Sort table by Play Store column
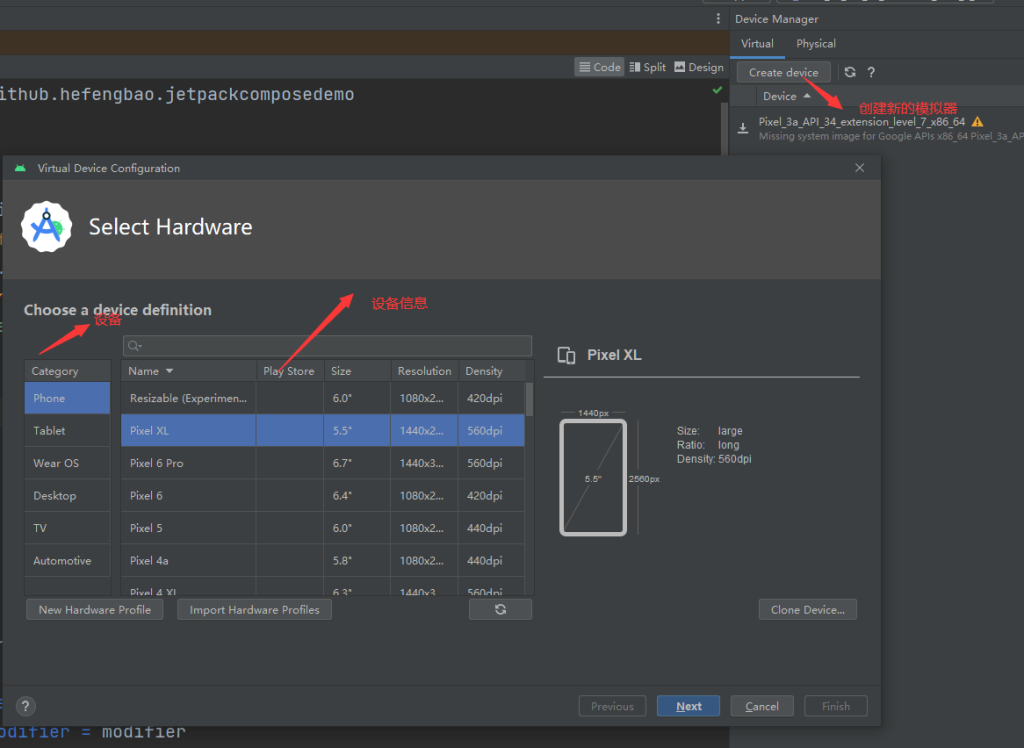The height and width of the screenshot is (748, 1024). pyautogui.click(x=289, y=371)
